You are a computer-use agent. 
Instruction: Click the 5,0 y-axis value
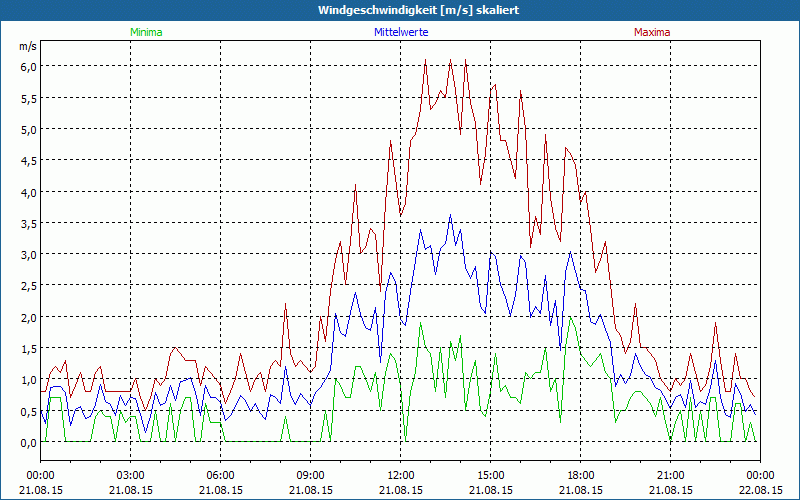point(28,129)
